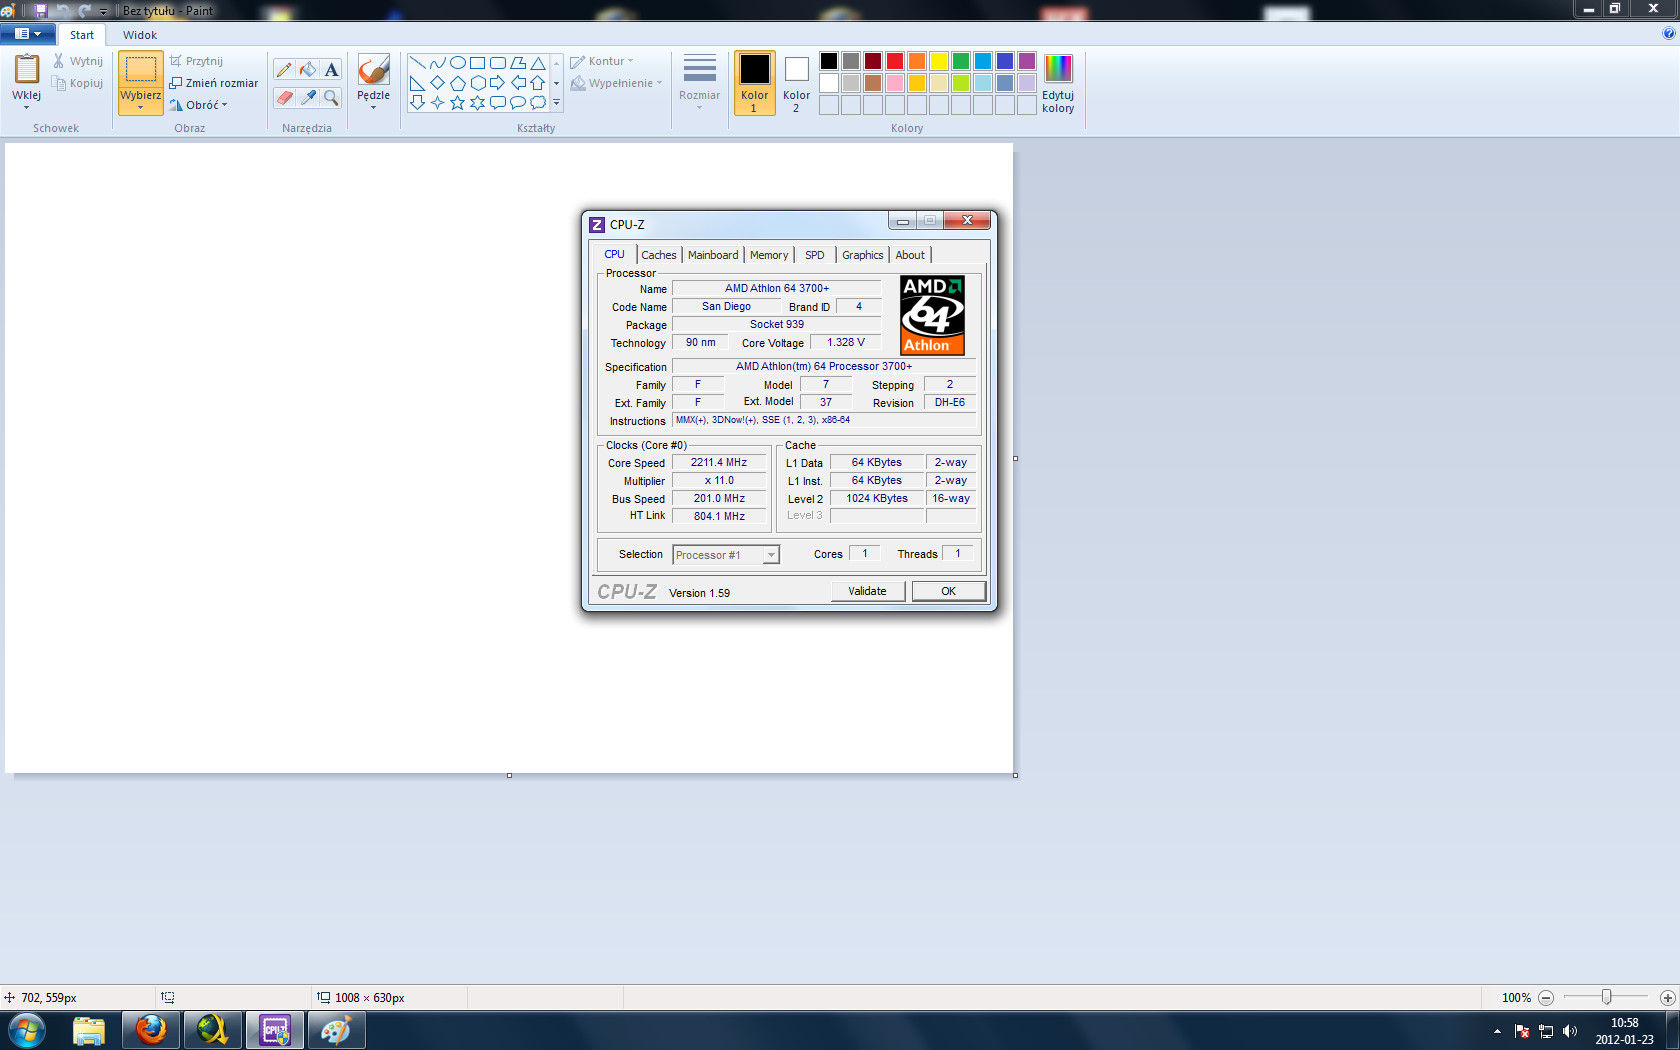Open the Paint file menu button

tap(28, 34)
